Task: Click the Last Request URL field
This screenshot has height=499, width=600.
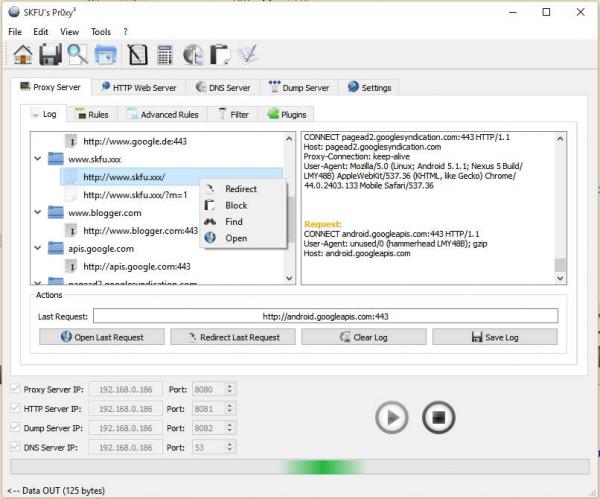Action: 326,317
